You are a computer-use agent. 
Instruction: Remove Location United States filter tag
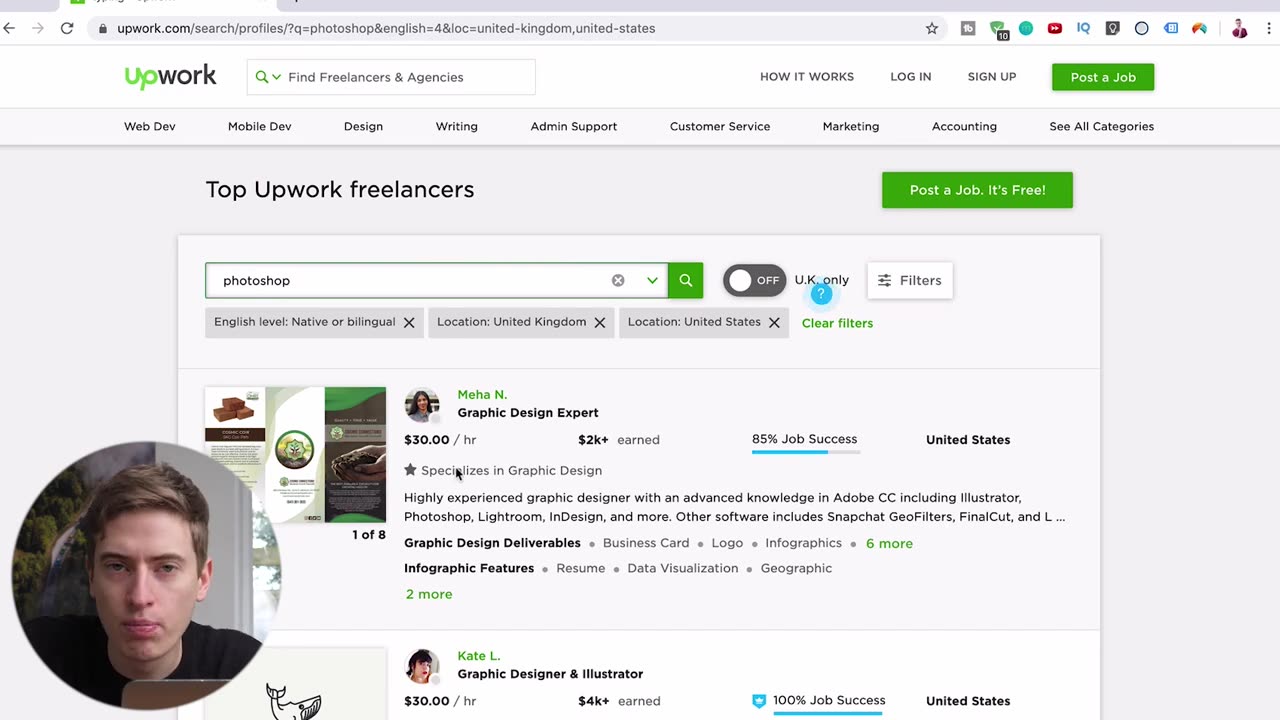coord(774,322)
